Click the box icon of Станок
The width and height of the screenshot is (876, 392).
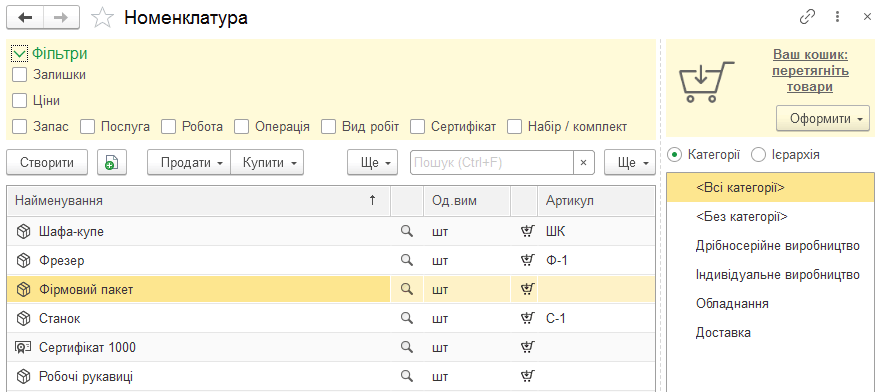pyautogui.click(x=23, y=318)
